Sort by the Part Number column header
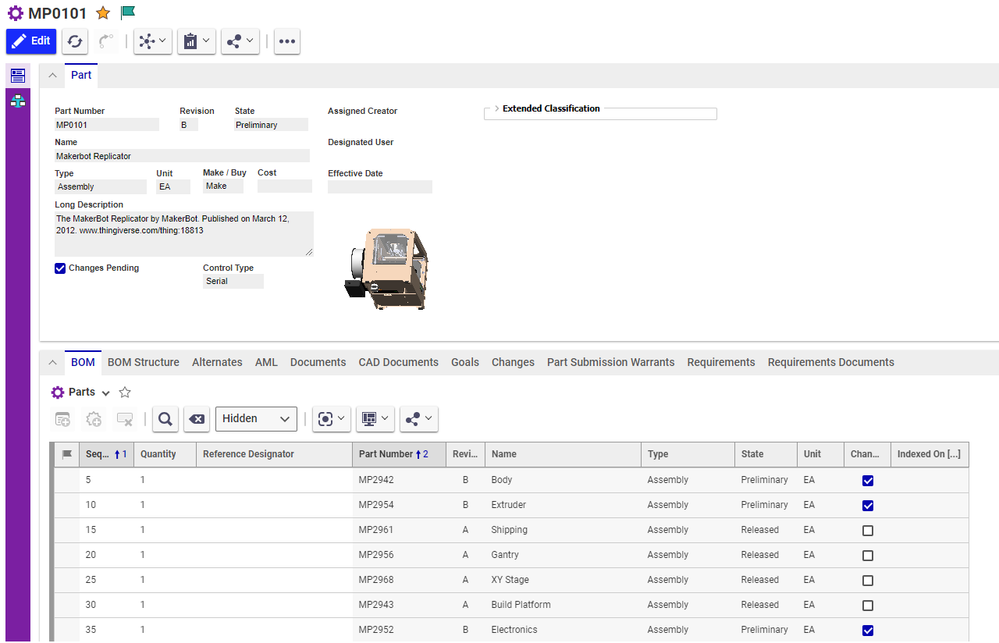 (x=384, y=454)
